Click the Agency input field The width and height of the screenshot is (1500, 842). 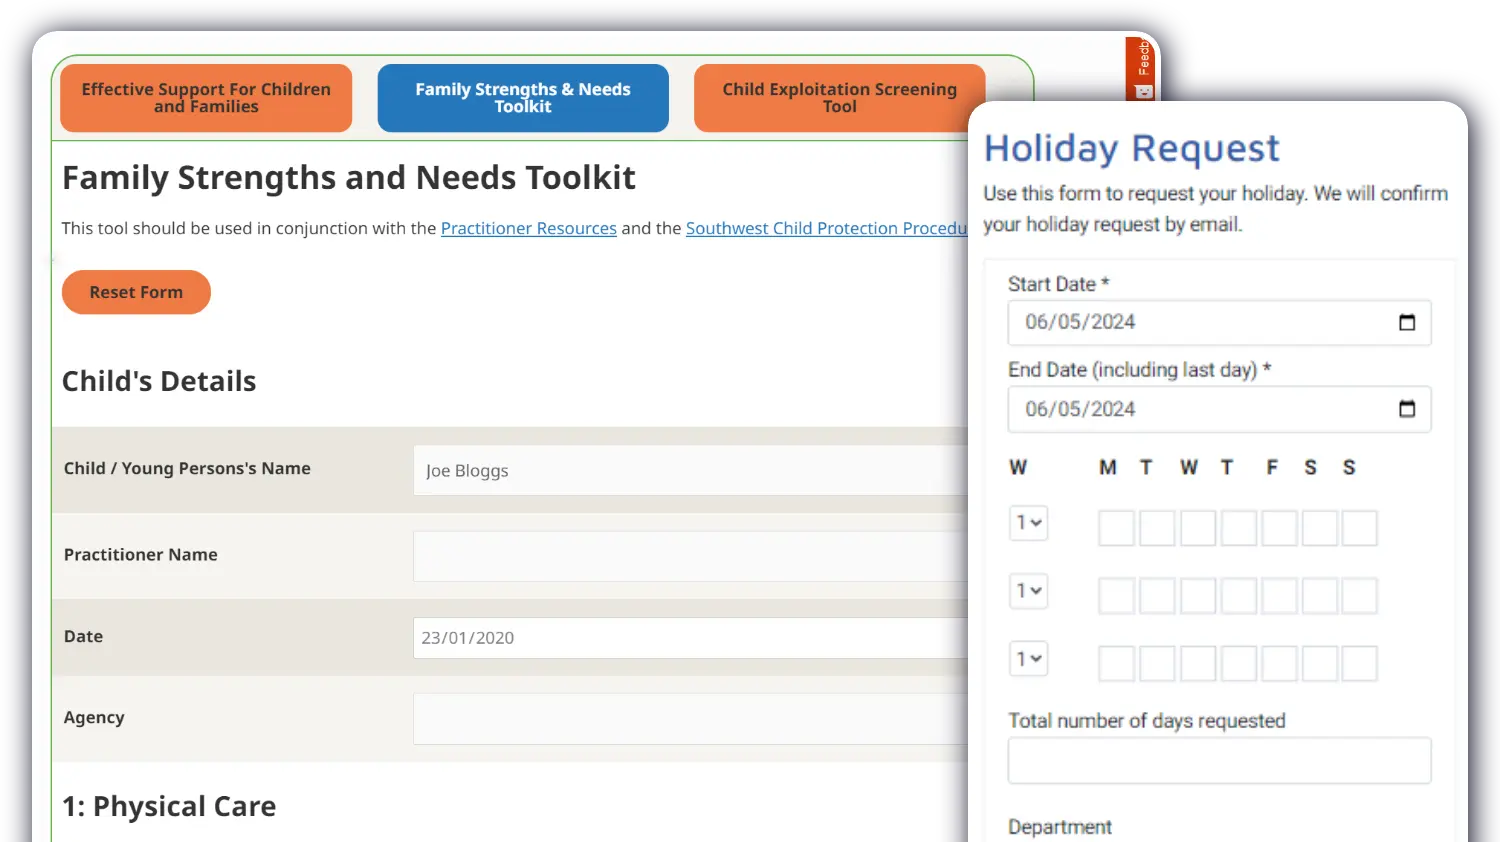tap(690, 719)
